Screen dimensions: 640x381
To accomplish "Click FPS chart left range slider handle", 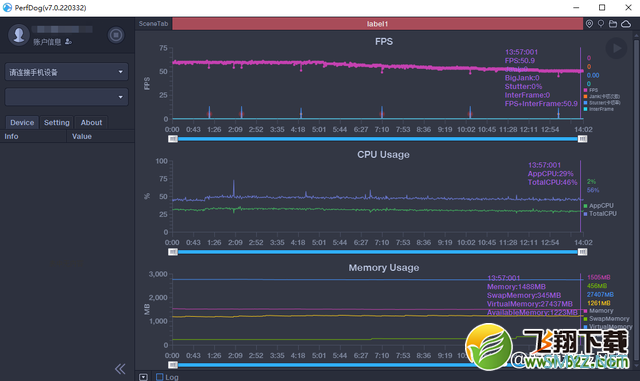I will [x=173, y=139].
